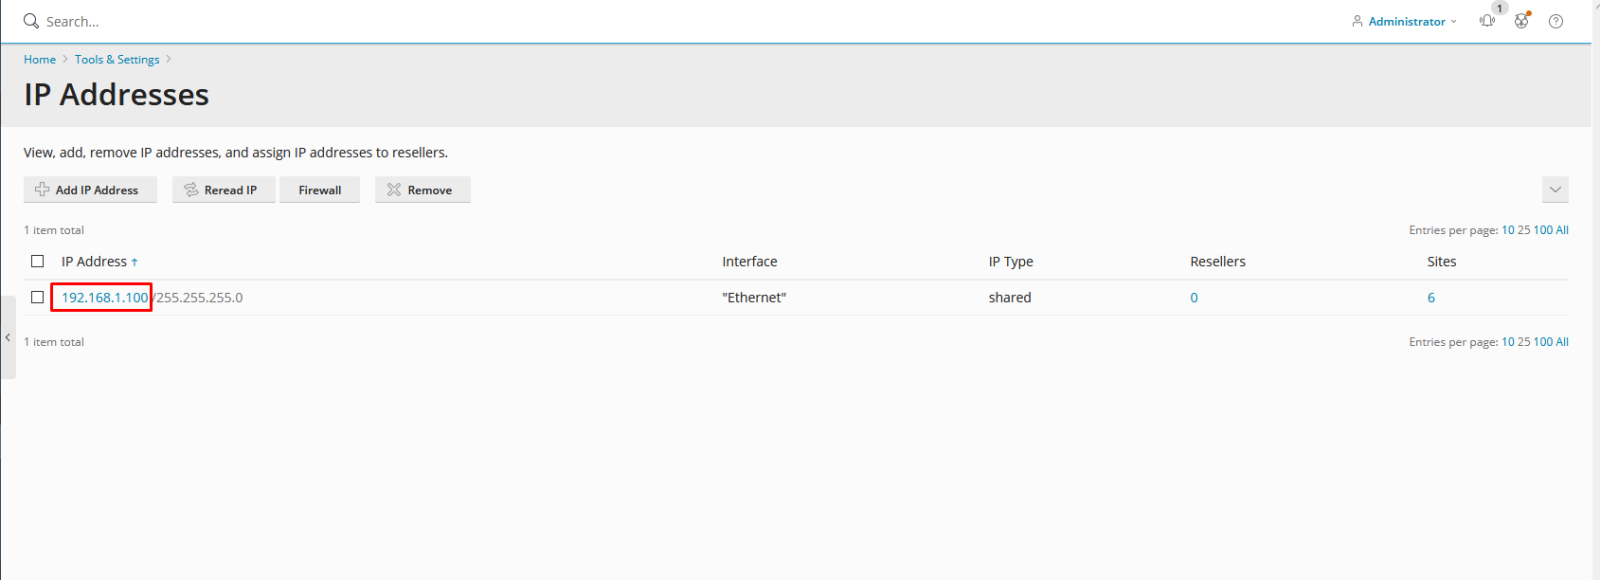Check the box for 192.168.1.100 row

(x=38, y=297)
